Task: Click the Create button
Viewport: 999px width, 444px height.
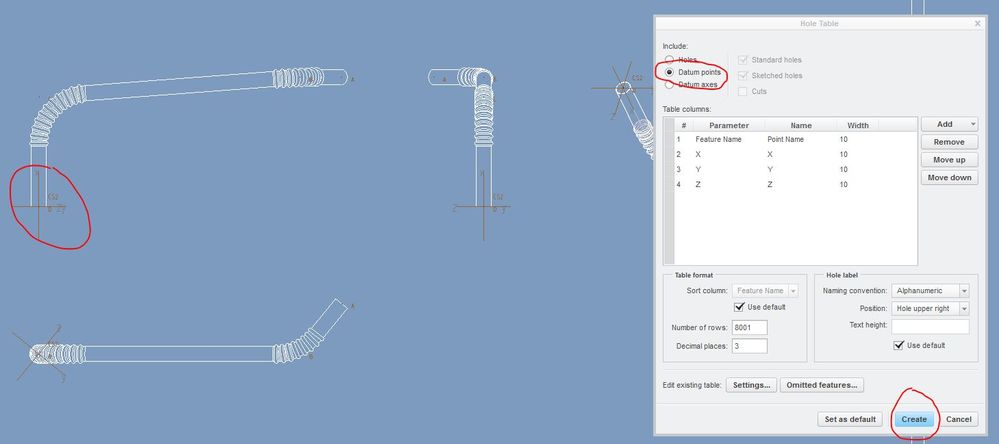Action: [914, 419]
